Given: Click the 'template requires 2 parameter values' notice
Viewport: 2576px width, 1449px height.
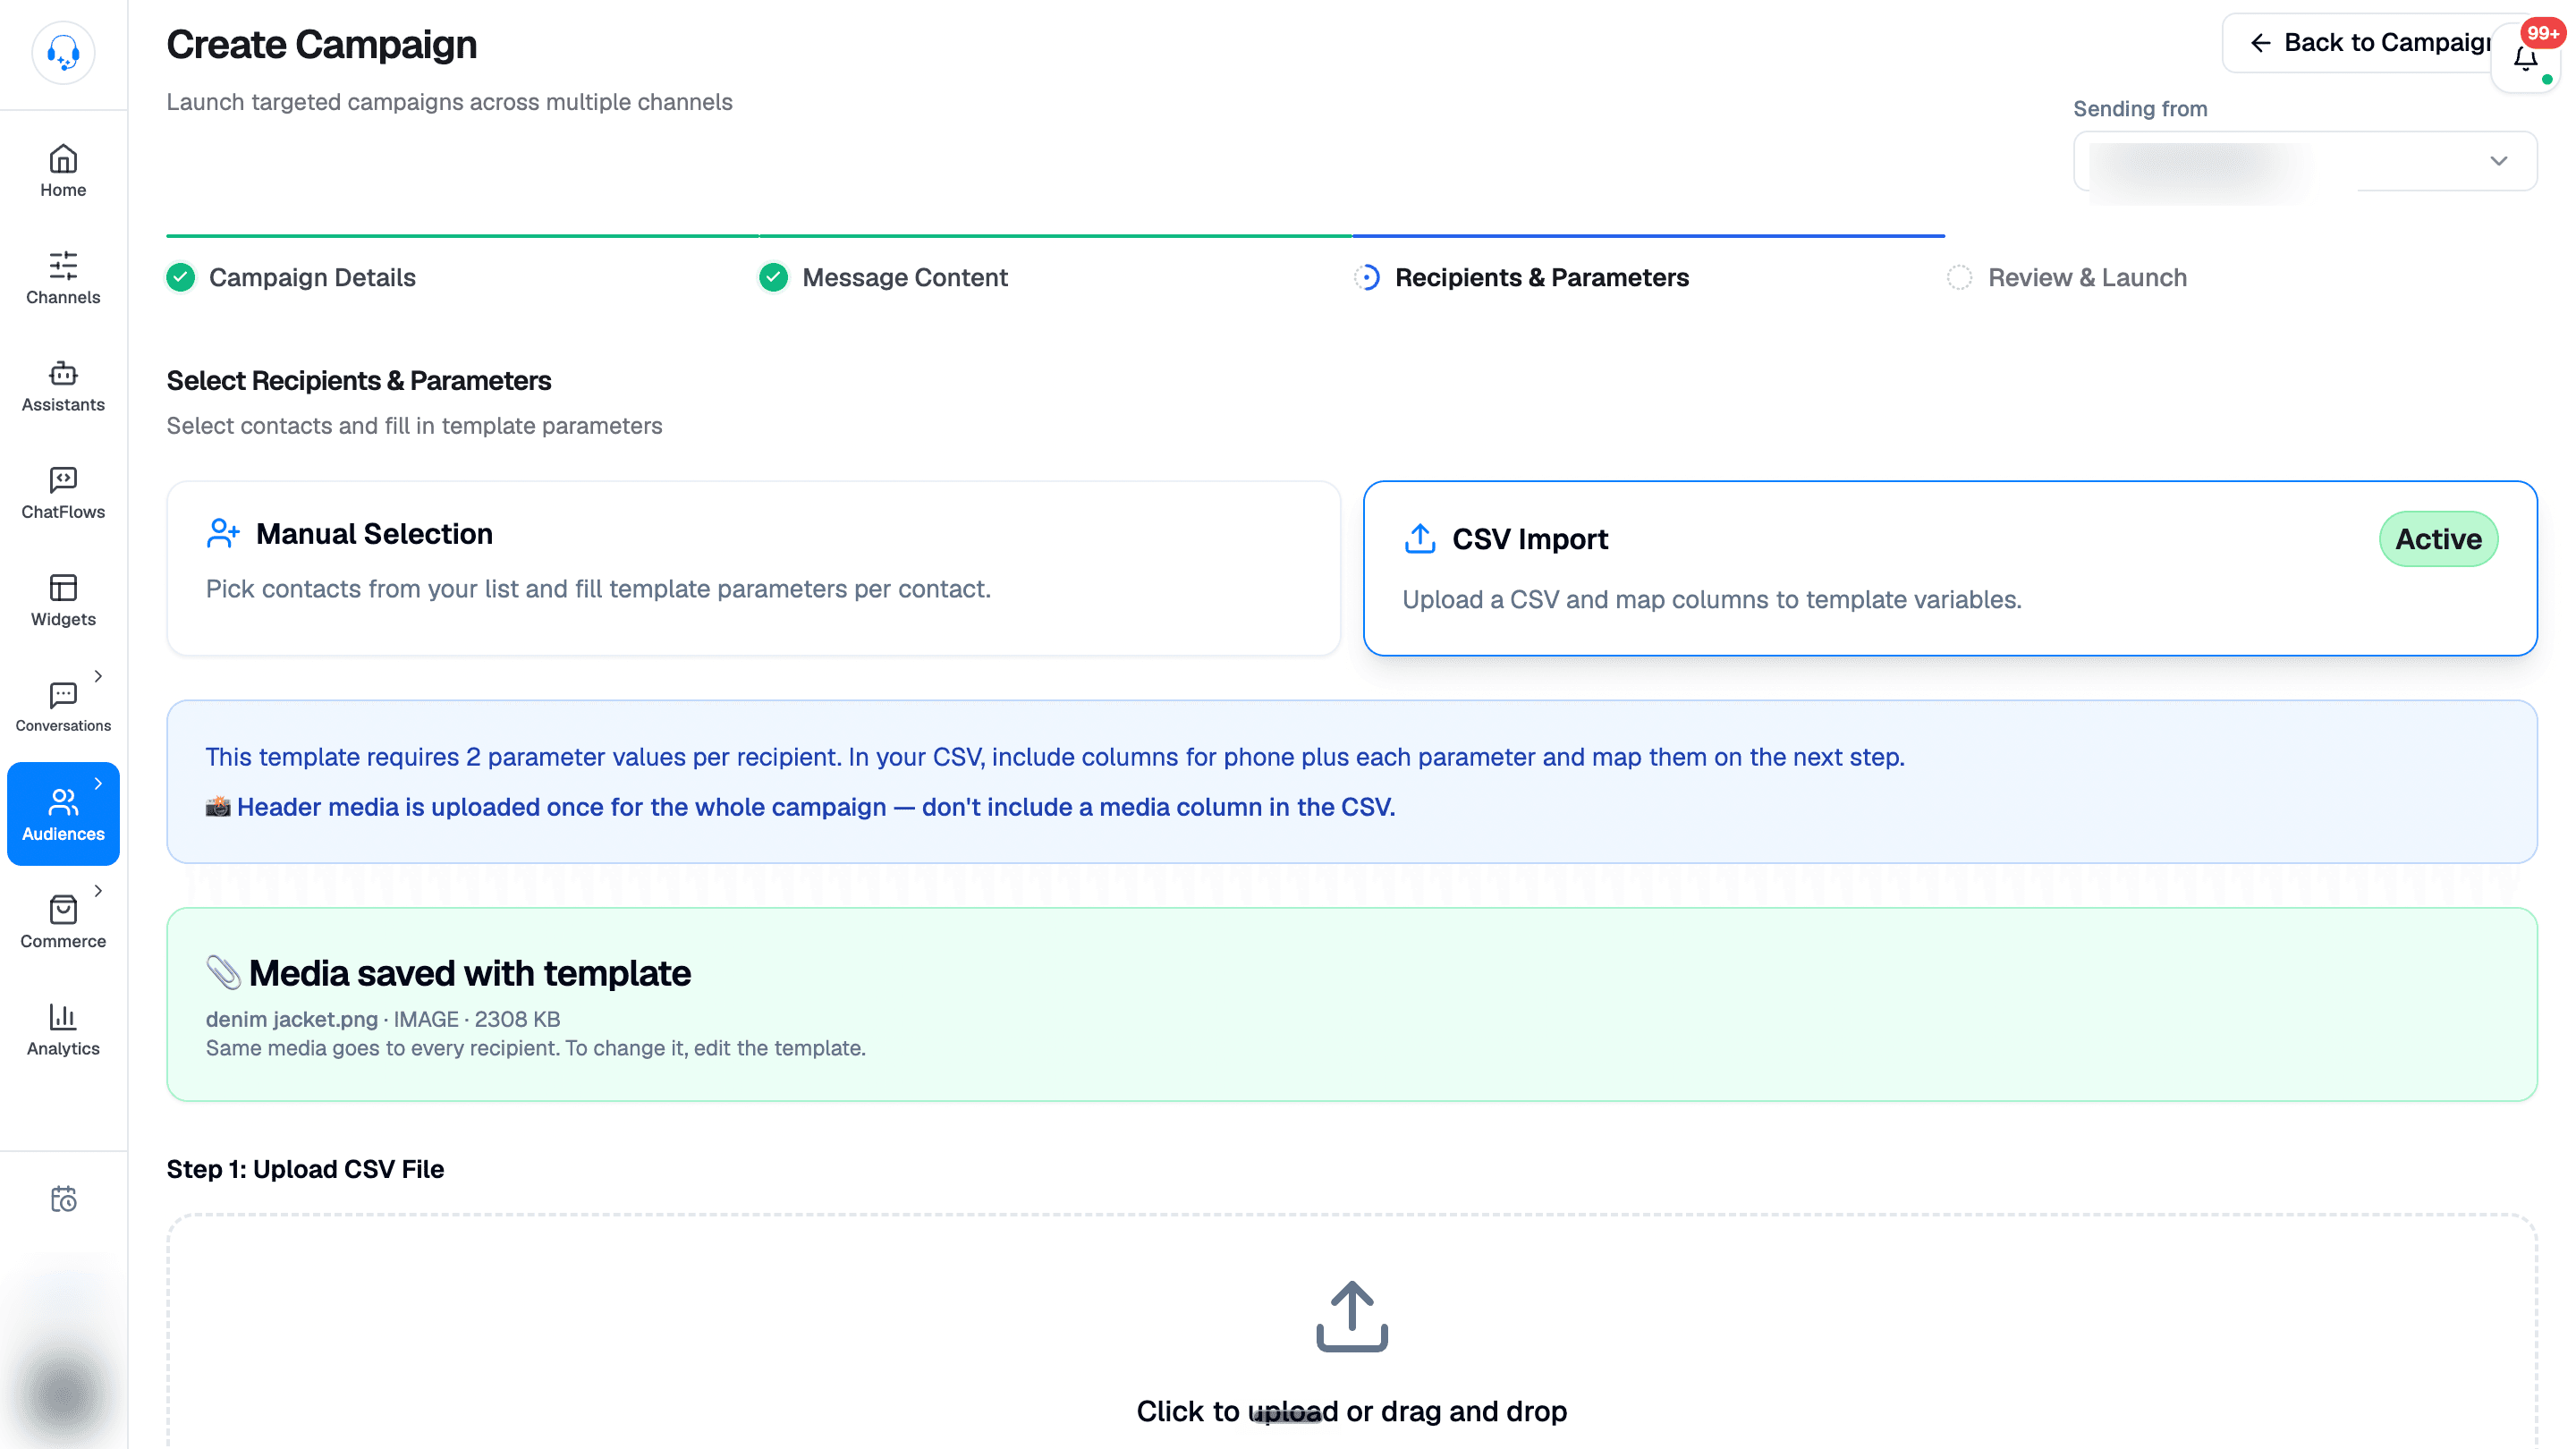Looking at the screenshot, I should point(1055,757).
